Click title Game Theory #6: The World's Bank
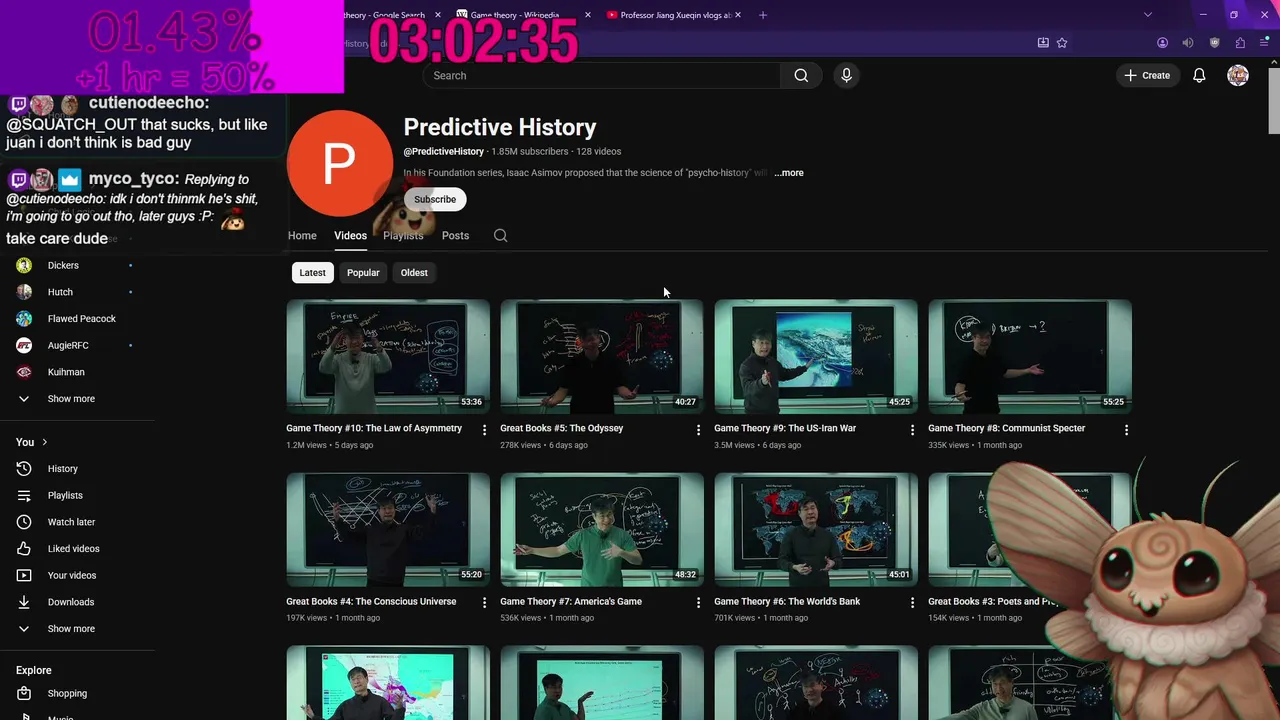 click(787, 602)
